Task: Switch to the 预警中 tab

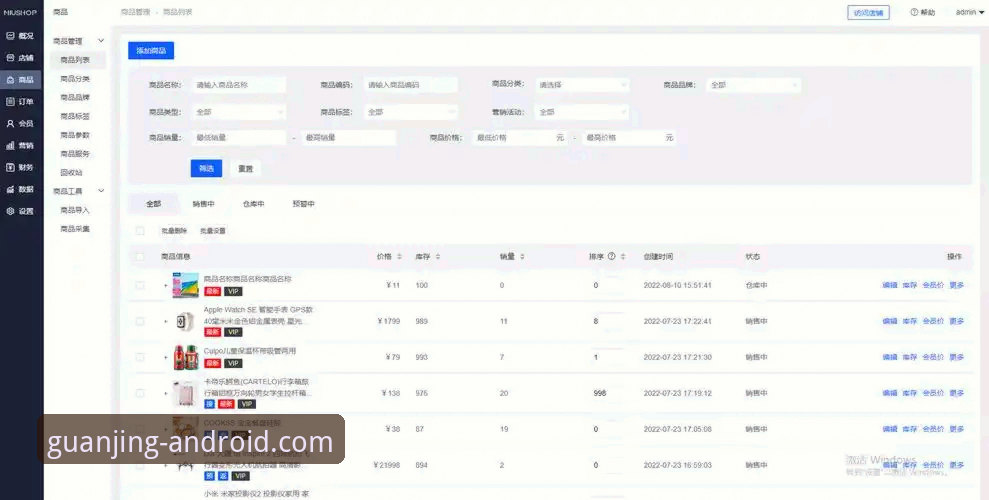Action: (x=303, y=204)
